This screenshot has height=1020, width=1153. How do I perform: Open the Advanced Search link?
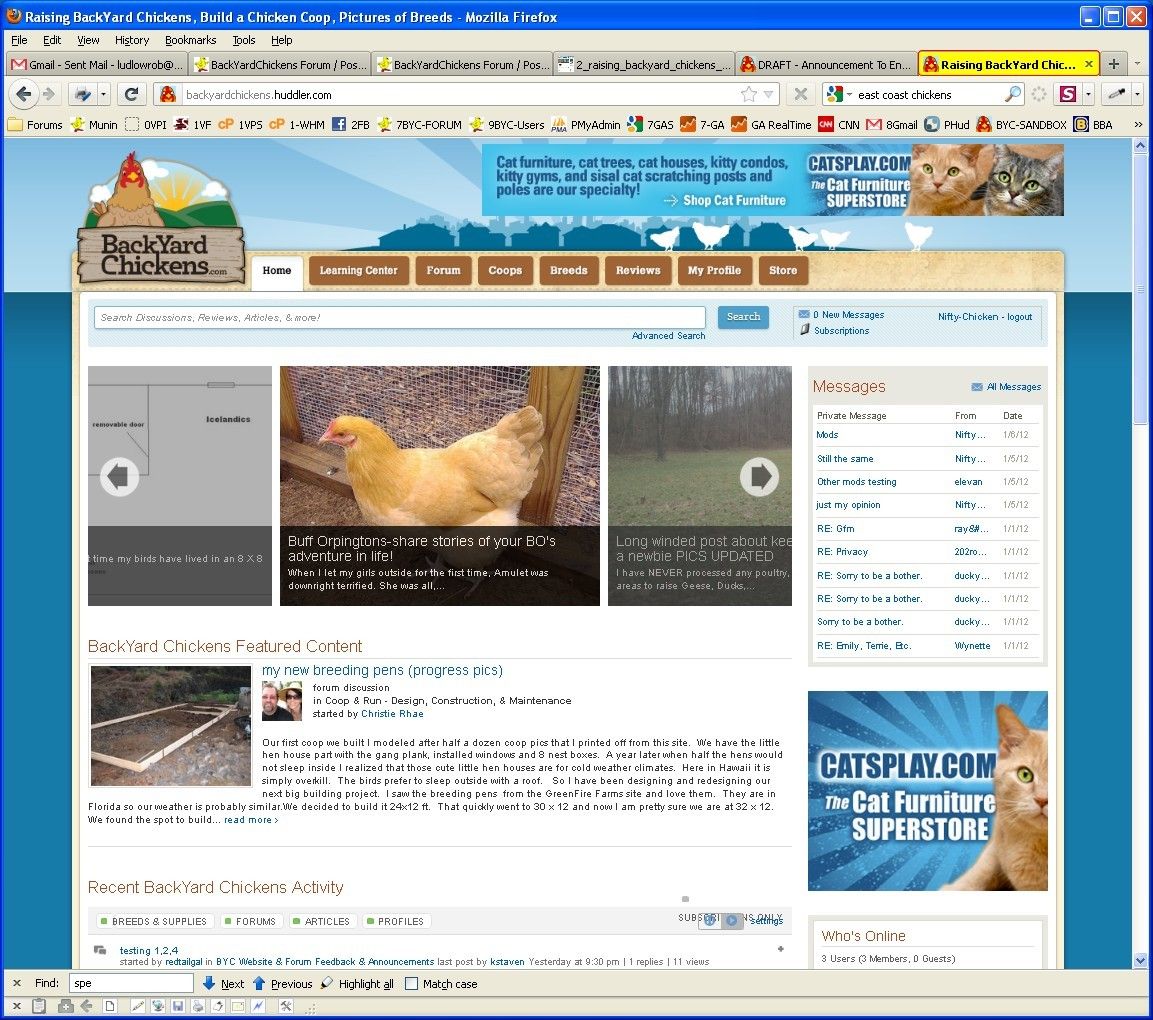[x=668, y=336]
